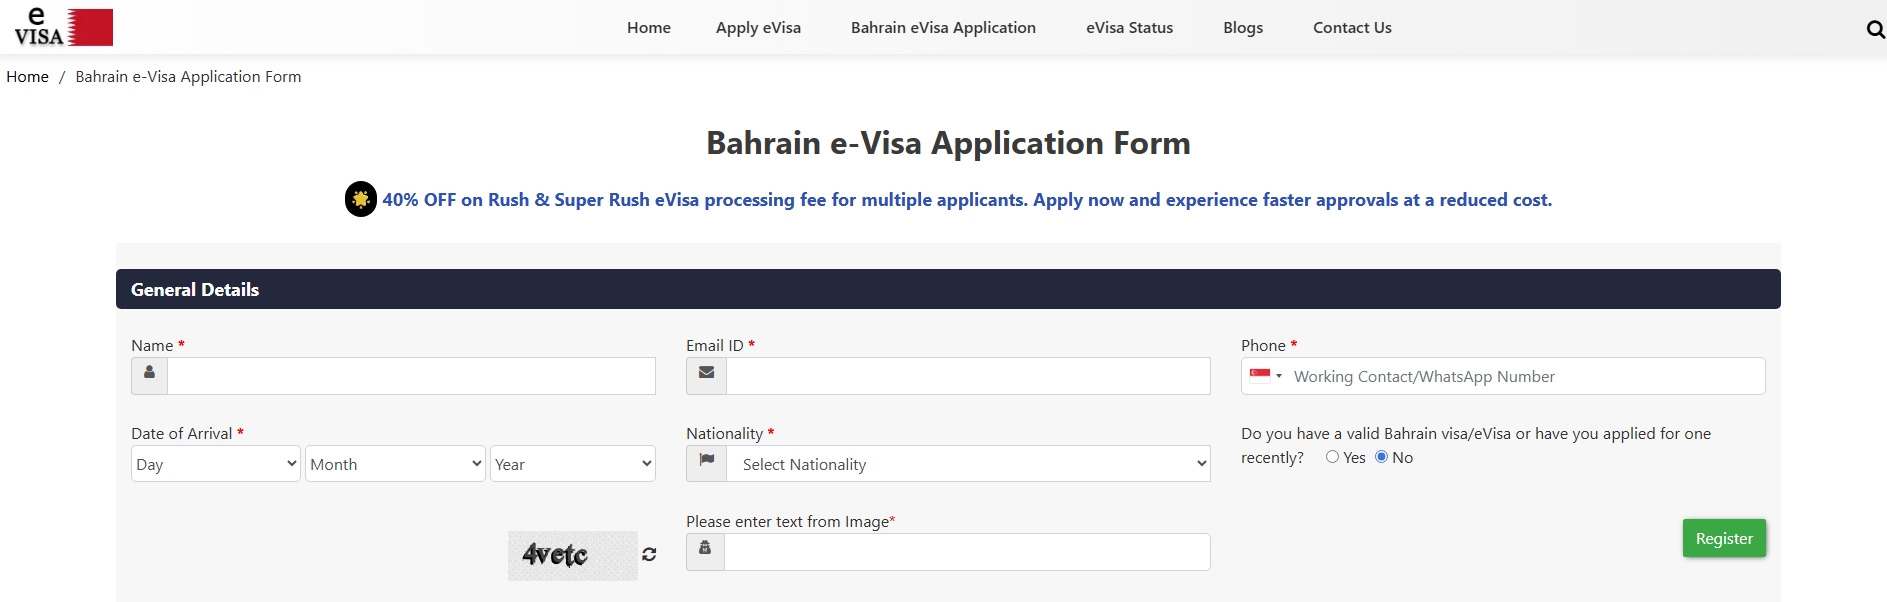Click the lock icon beside captcha field
Image resolution: width=1887 pixels, height=602 pixels.
click(x=705, y=551)
